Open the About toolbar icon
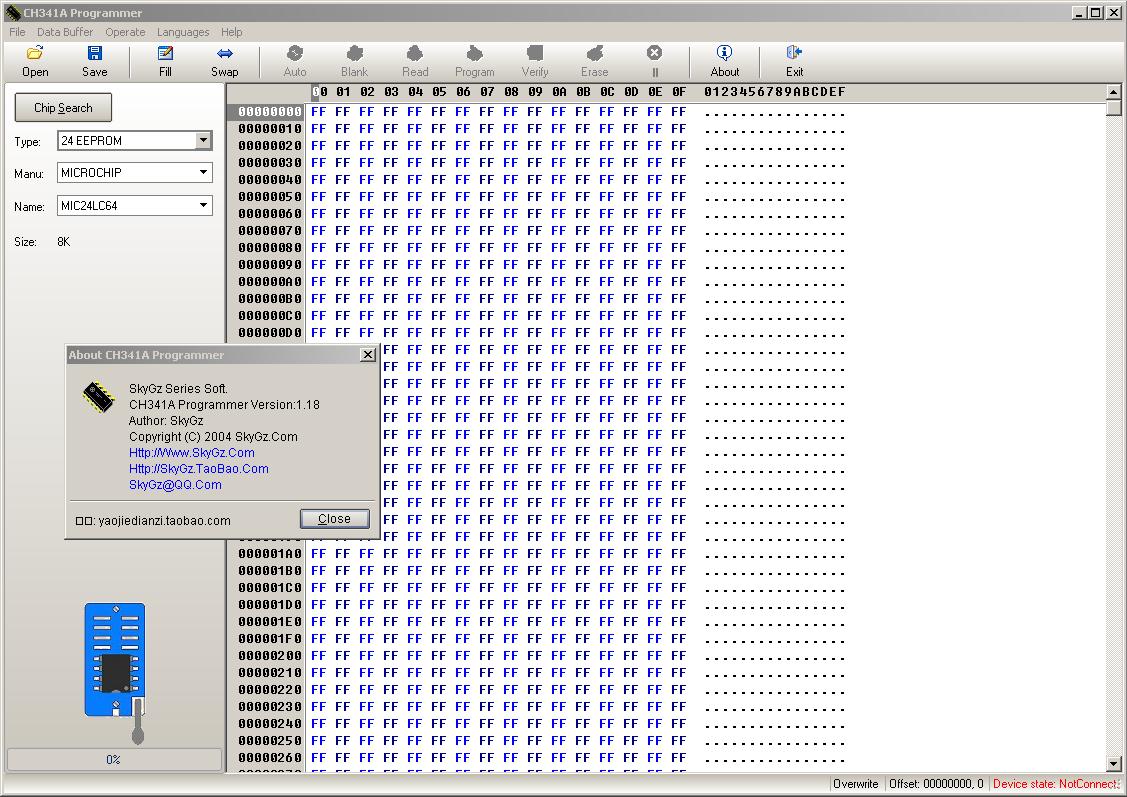Screen dimensions: 1127x797 tap(725, 61)
